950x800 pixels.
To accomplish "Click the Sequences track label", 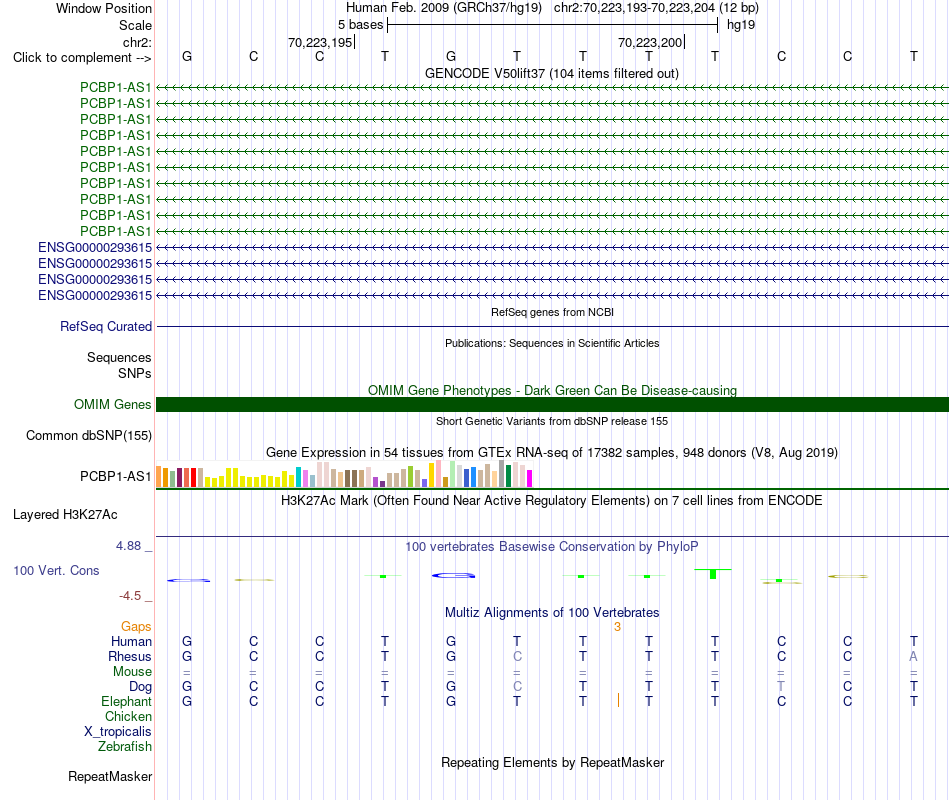I will pyautogui.click(x=119, y=358).
